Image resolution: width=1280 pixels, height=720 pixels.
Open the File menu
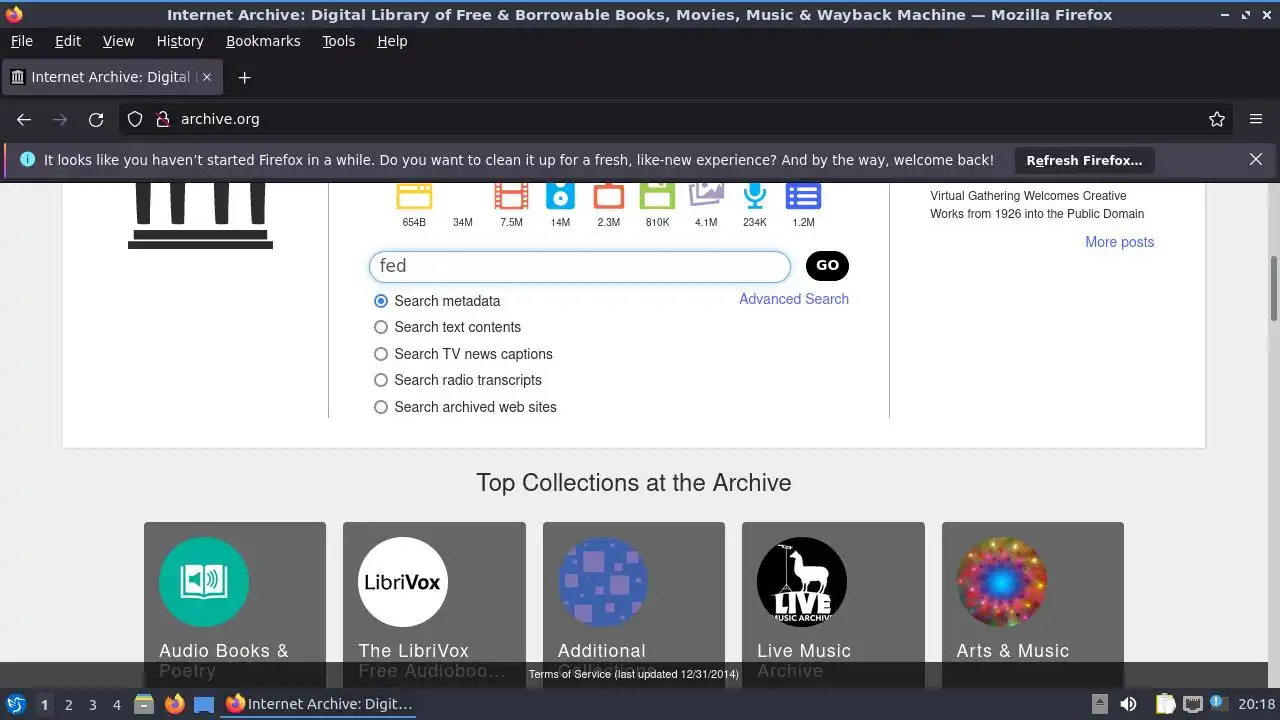pyautogui.click(x=21, y=41)
